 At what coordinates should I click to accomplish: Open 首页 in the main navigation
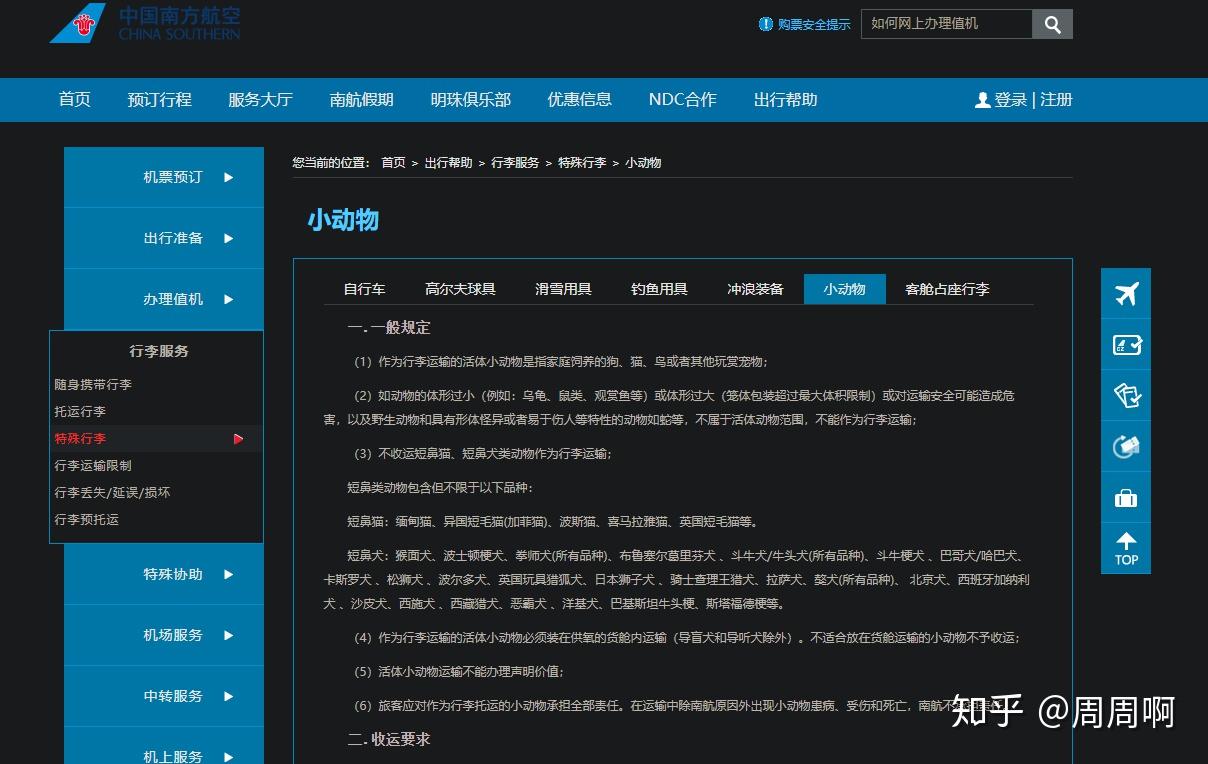(x=75, y=100)
